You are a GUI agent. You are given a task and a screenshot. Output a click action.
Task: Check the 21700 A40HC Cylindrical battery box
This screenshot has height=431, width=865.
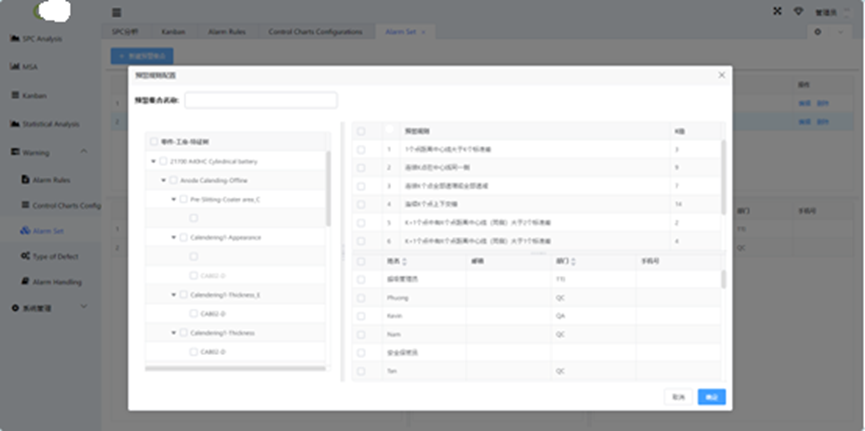pyautogui.click(x=163, y=161)
